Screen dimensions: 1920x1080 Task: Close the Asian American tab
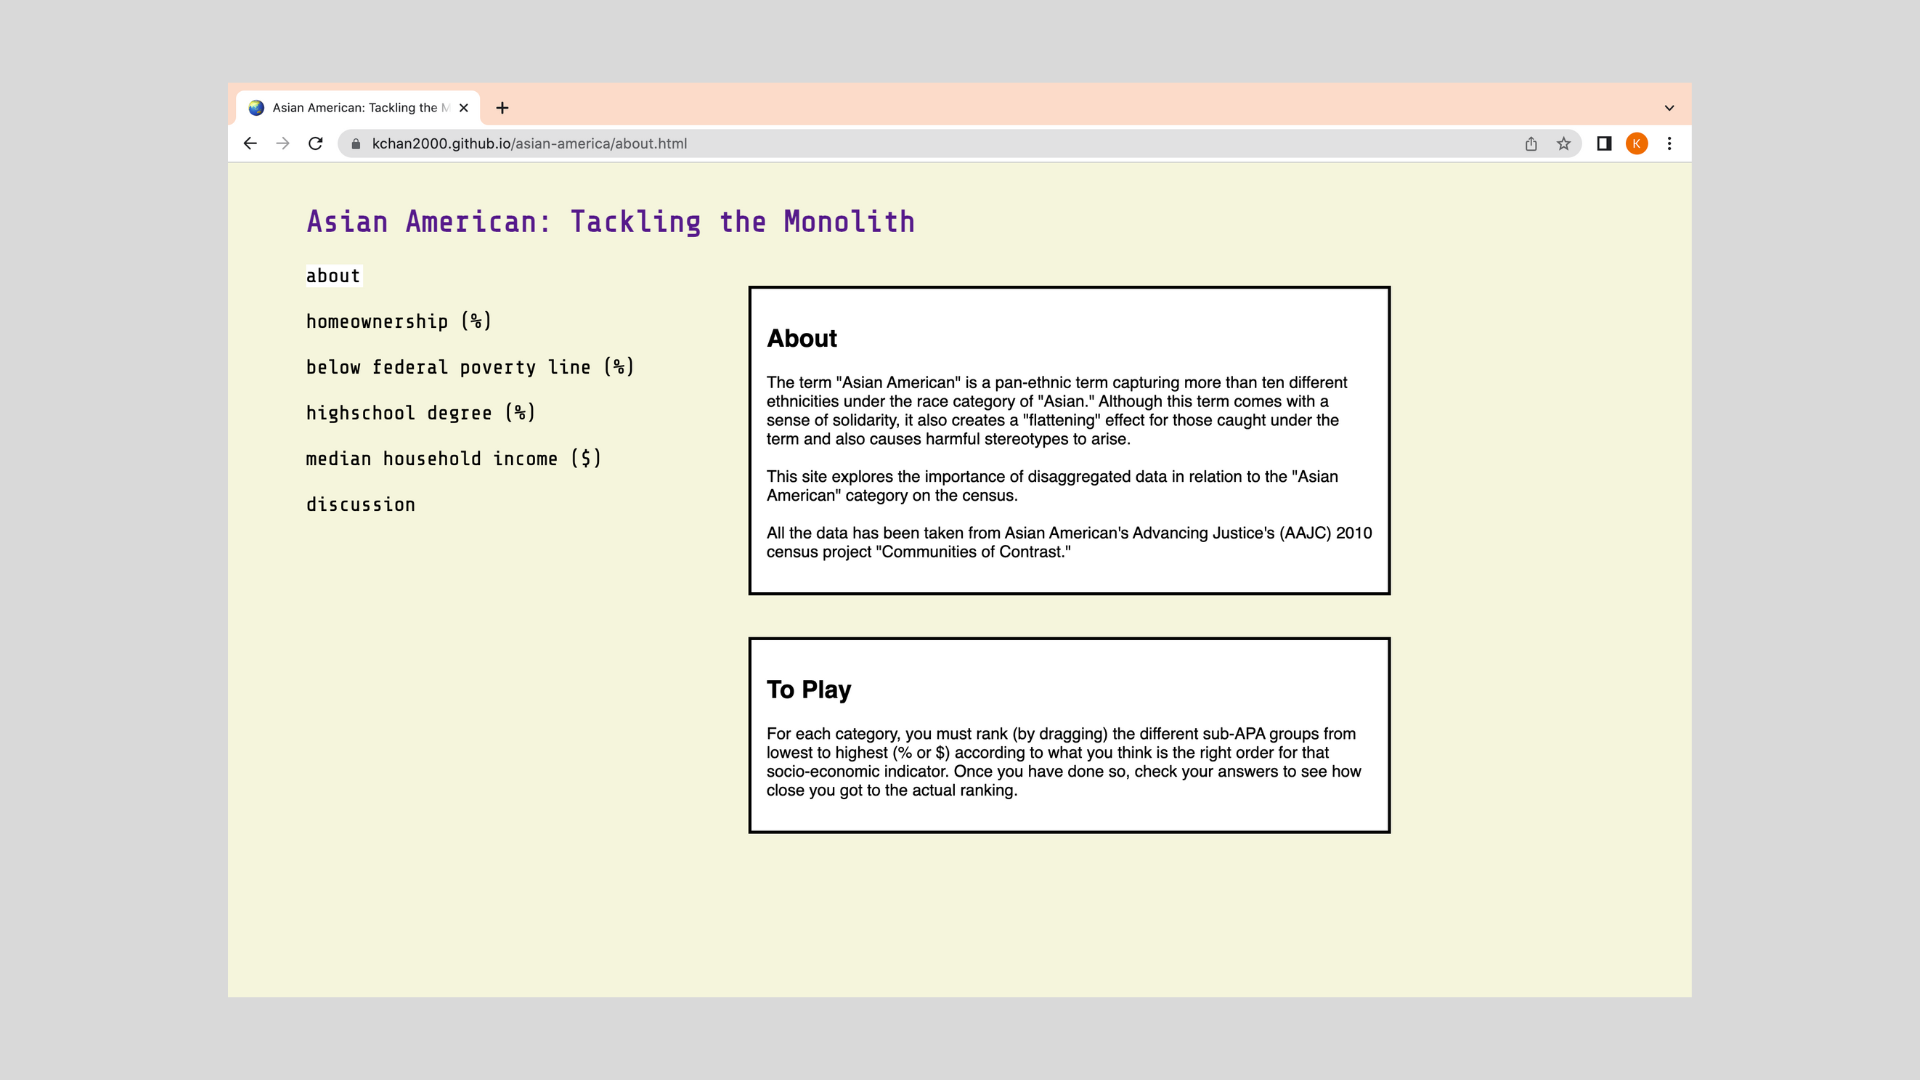(x=463, y=108)
